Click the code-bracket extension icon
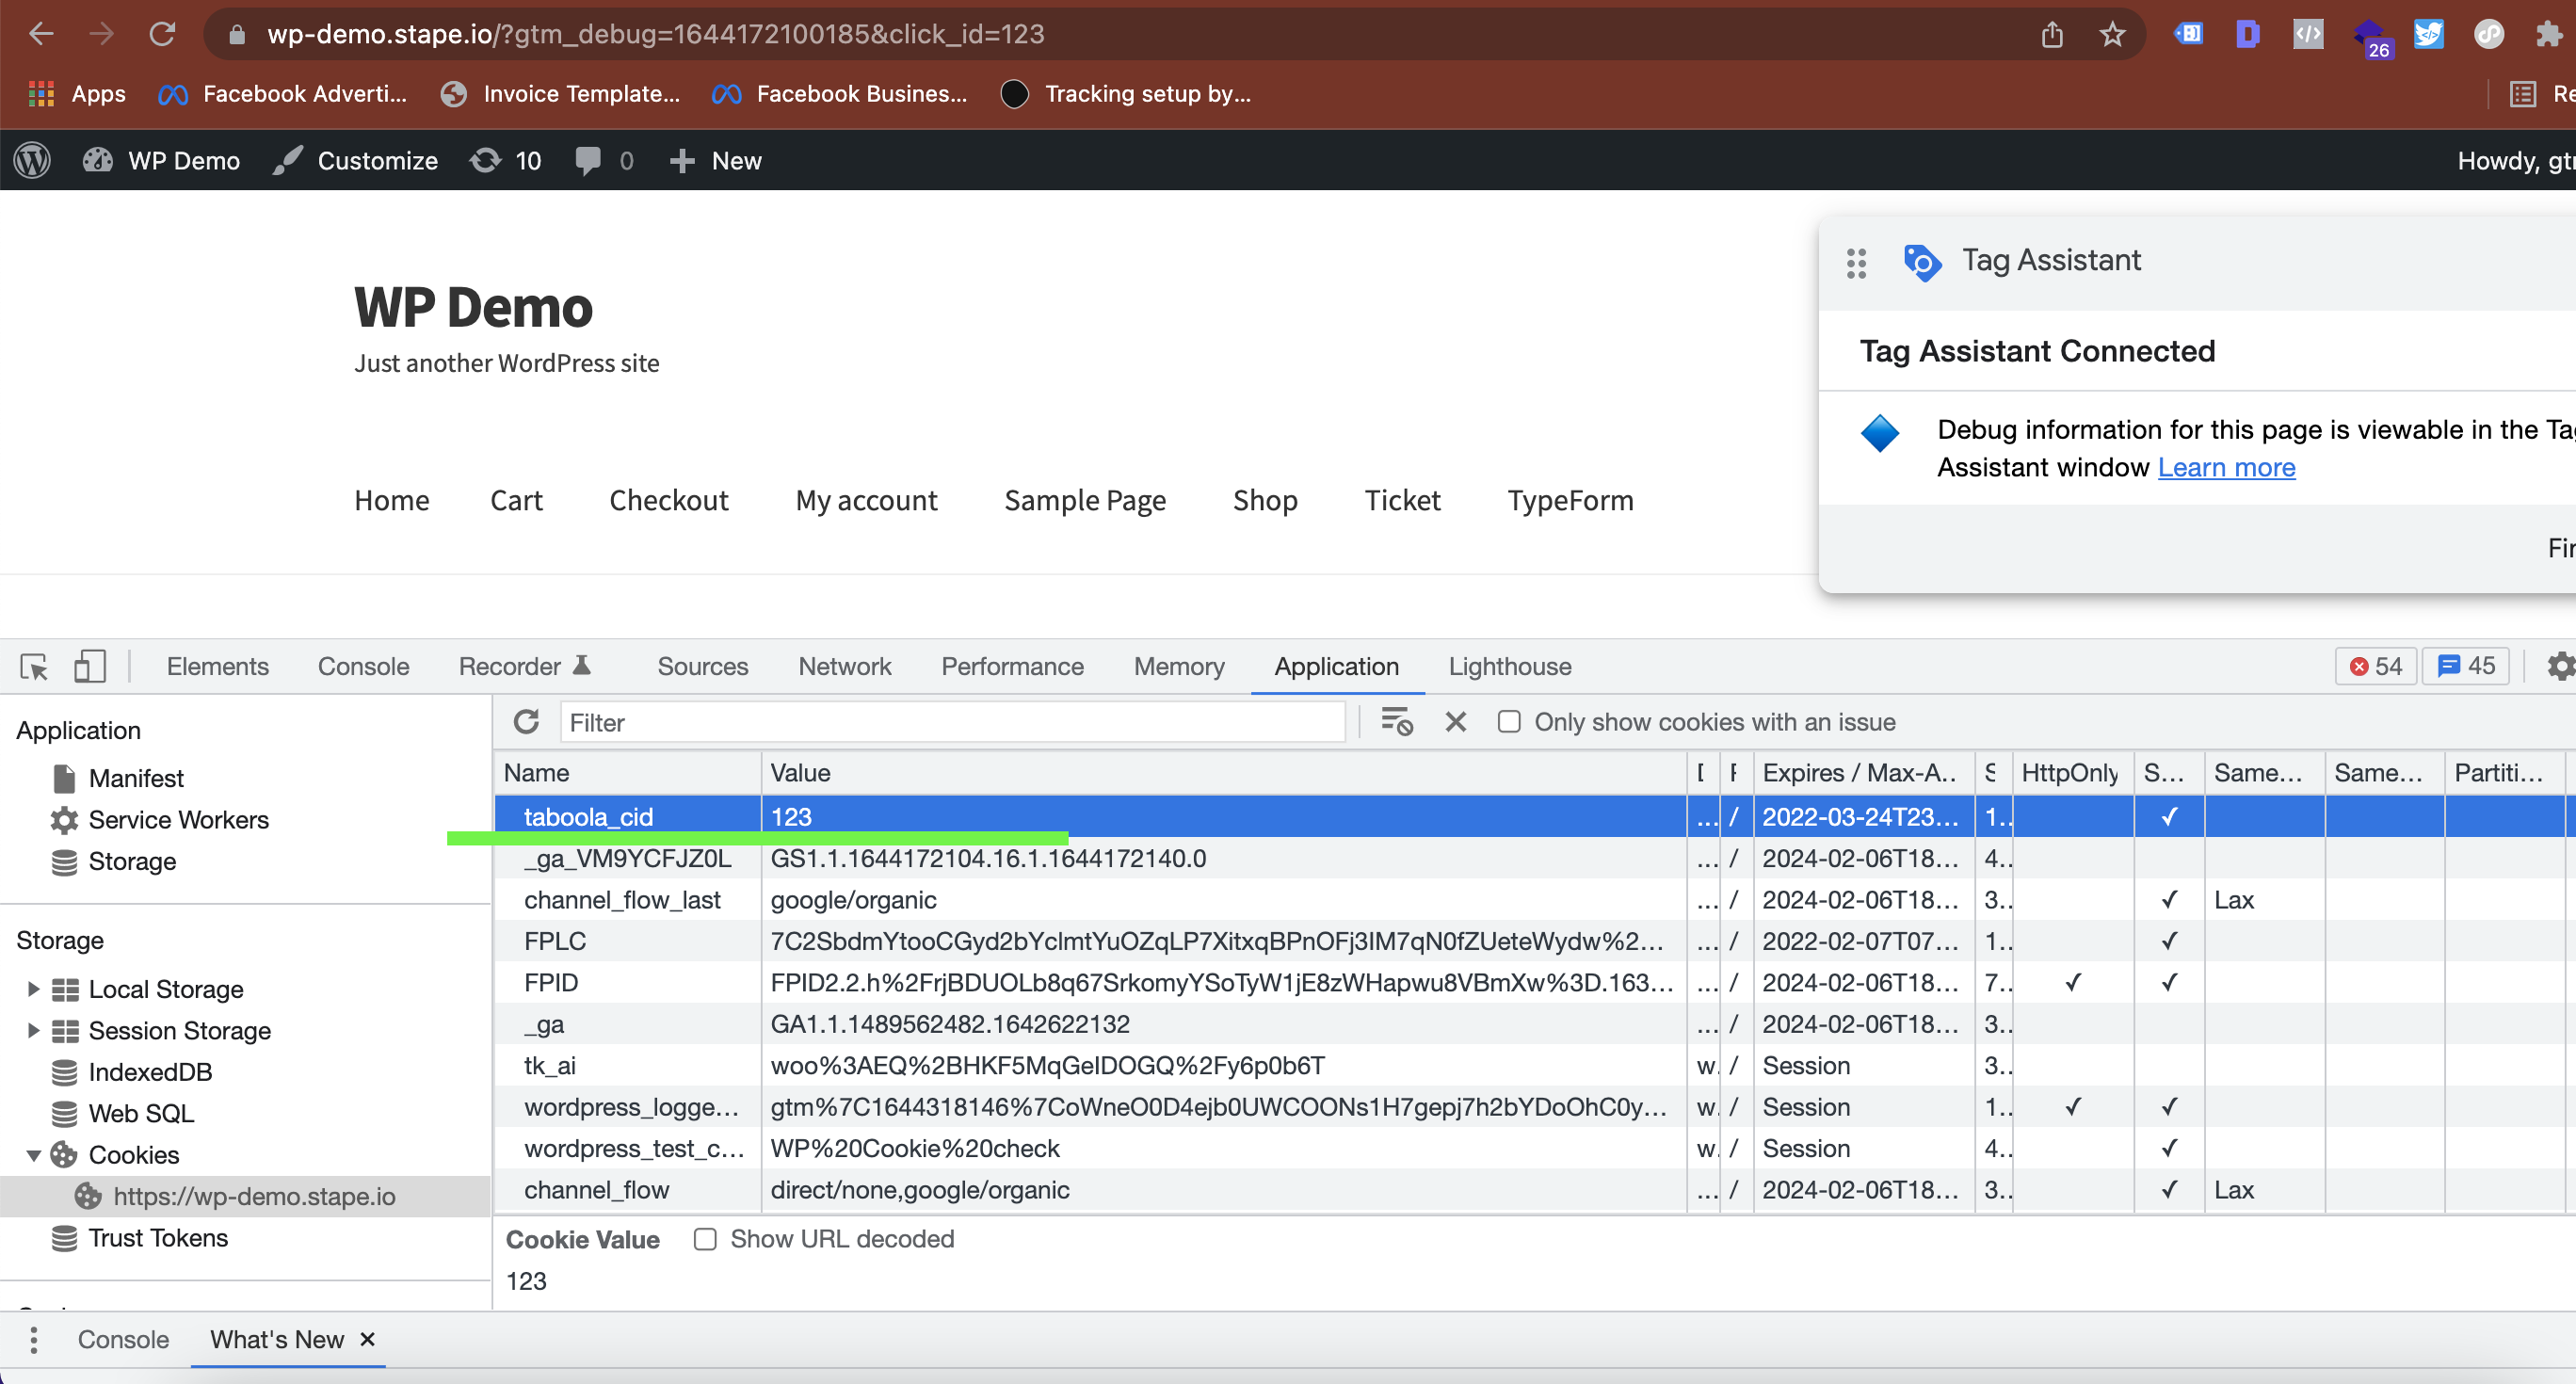This screenshot has height=1384, width=2576. pos(2308,35)
